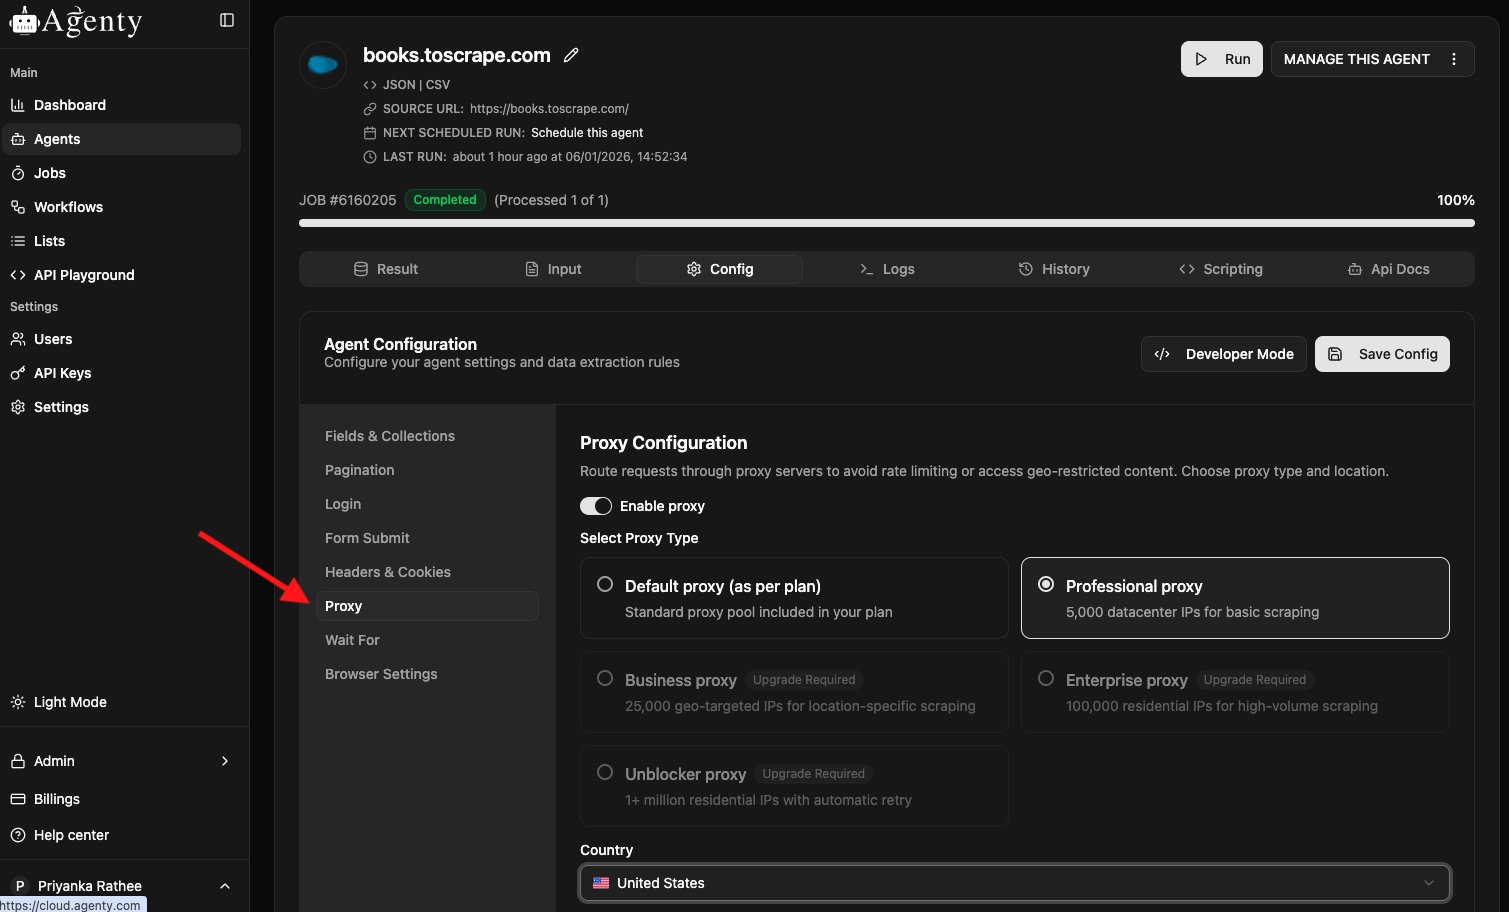Switch to the Logs tab

[886, 269]
